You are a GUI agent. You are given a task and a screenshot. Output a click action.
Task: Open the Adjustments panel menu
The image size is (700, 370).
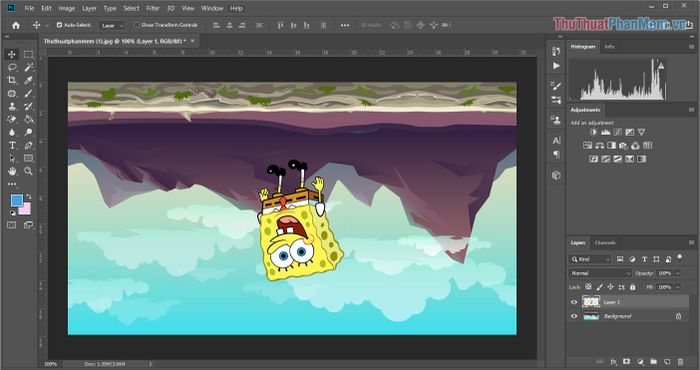(x=691, y=109)
